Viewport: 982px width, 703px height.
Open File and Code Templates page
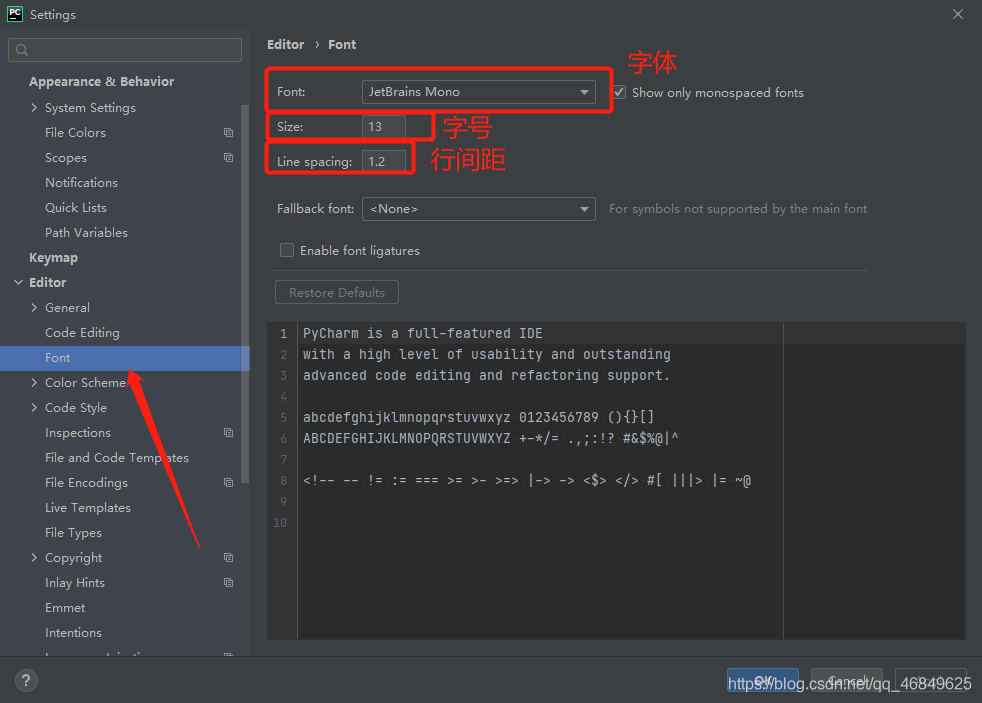pos(116,458)
